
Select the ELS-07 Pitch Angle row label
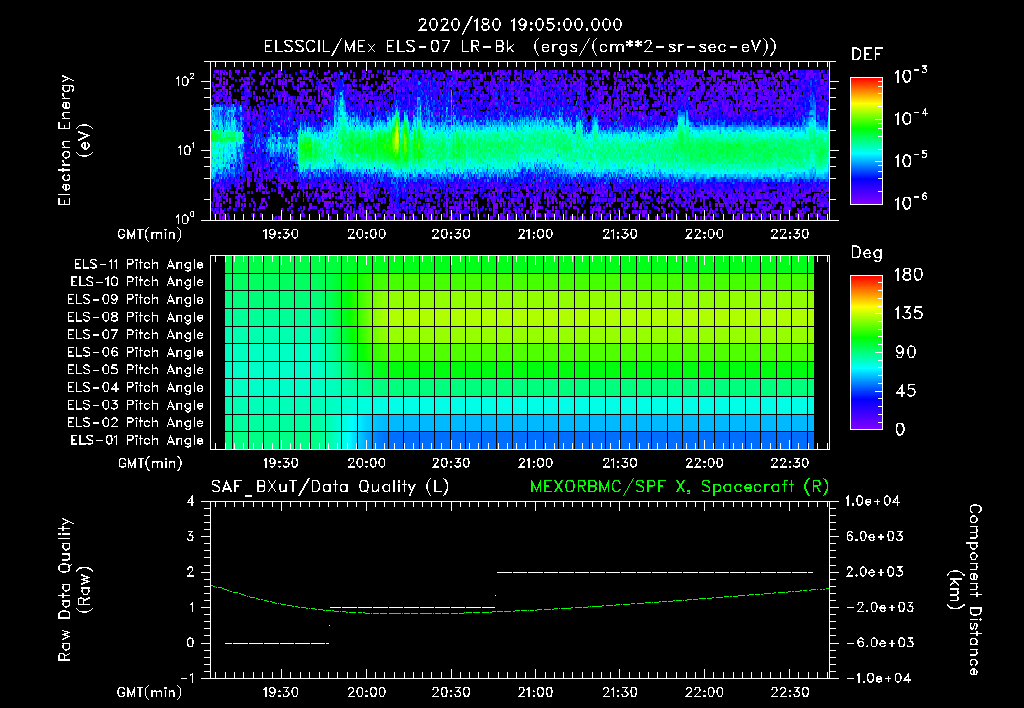click(x=136, y=334)
